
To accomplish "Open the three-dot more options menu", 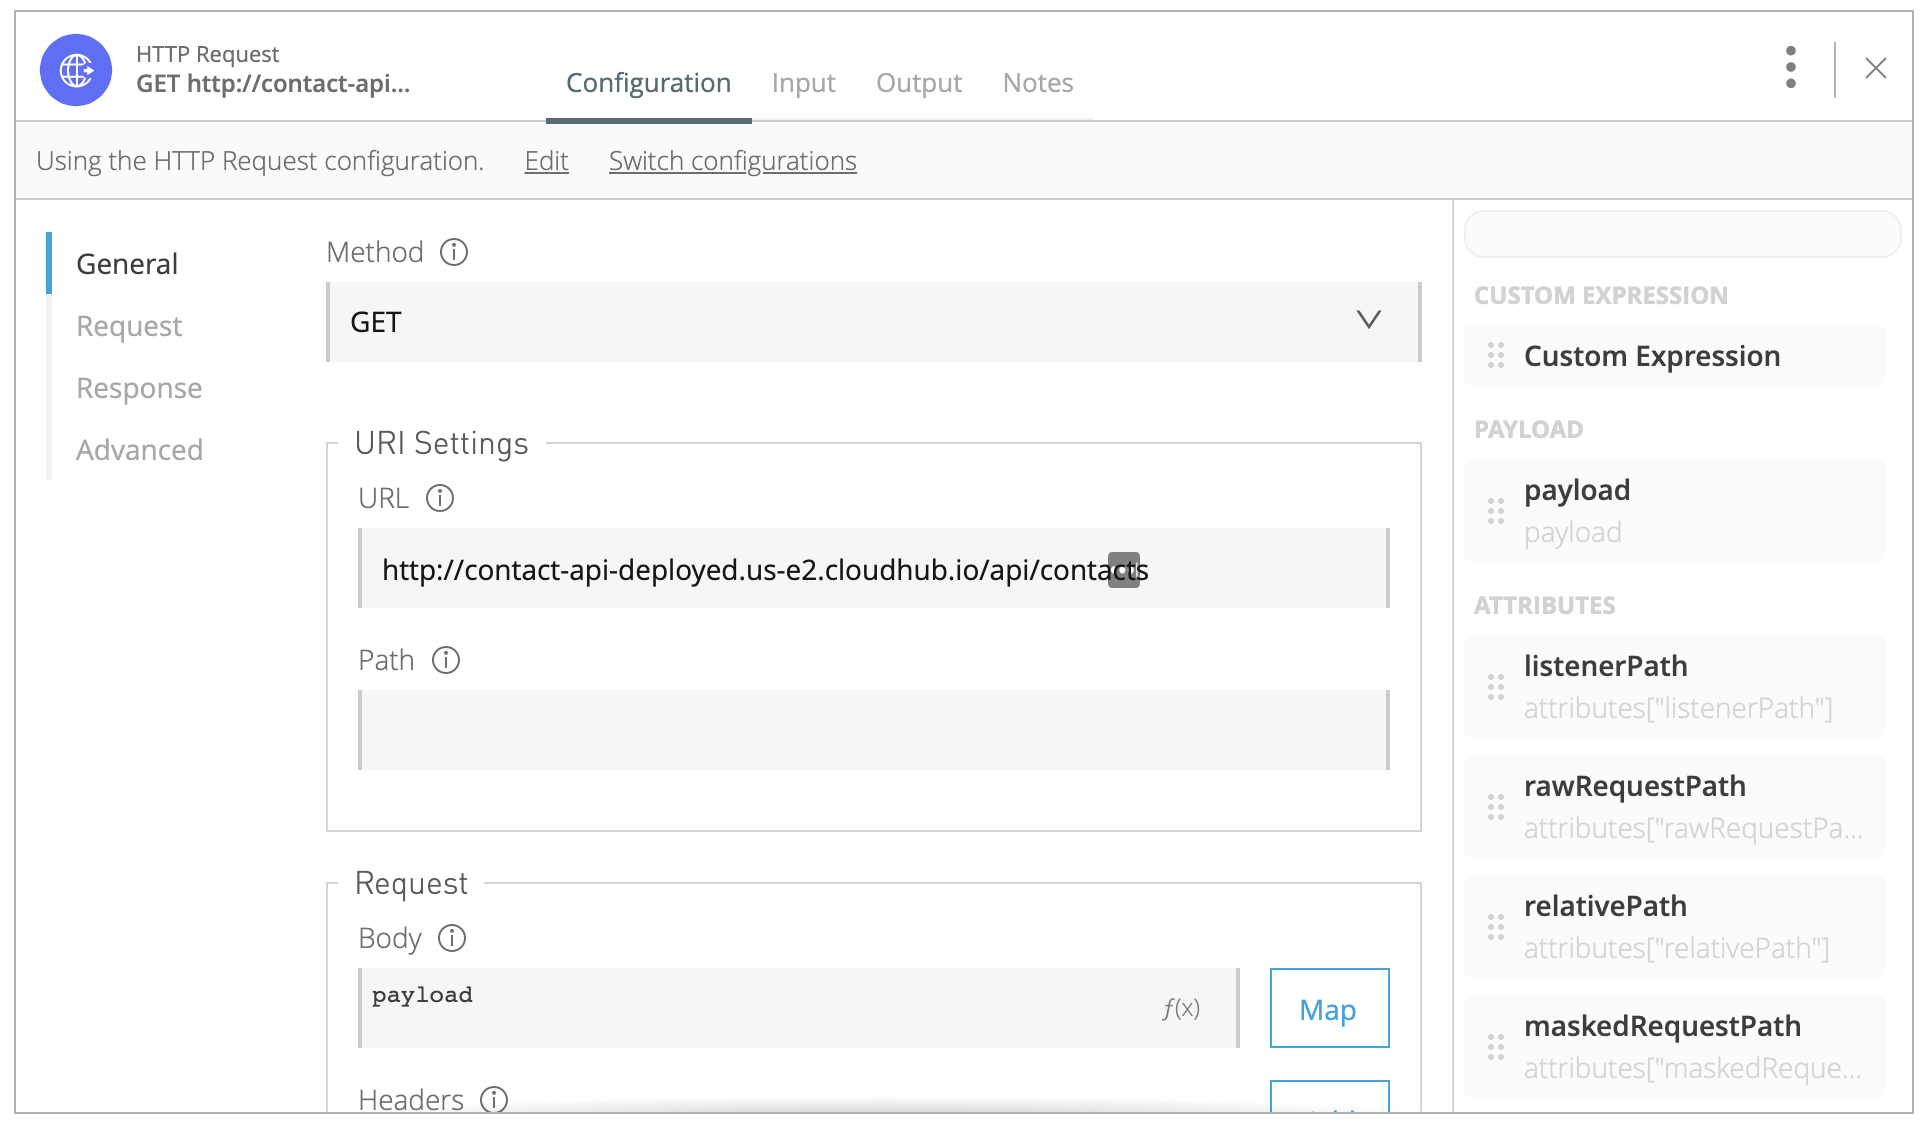I will coord(1791,67).
